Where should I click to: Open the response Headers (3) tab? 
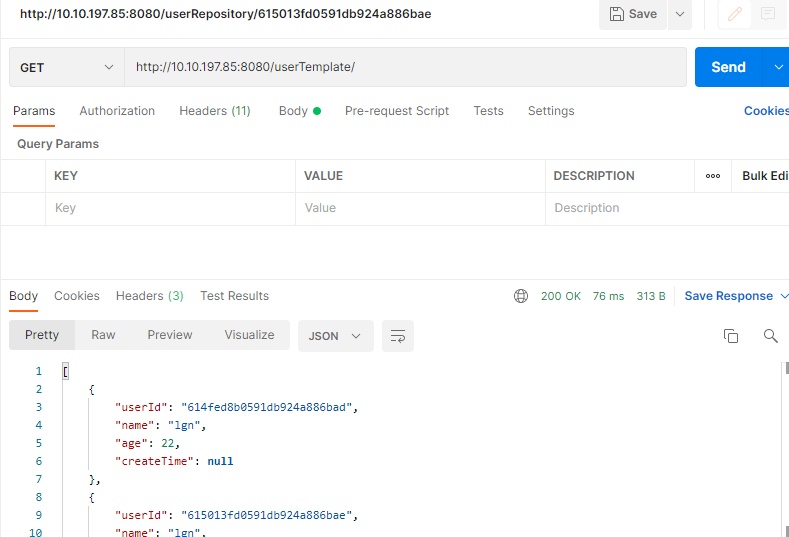(x=149, y=296)
